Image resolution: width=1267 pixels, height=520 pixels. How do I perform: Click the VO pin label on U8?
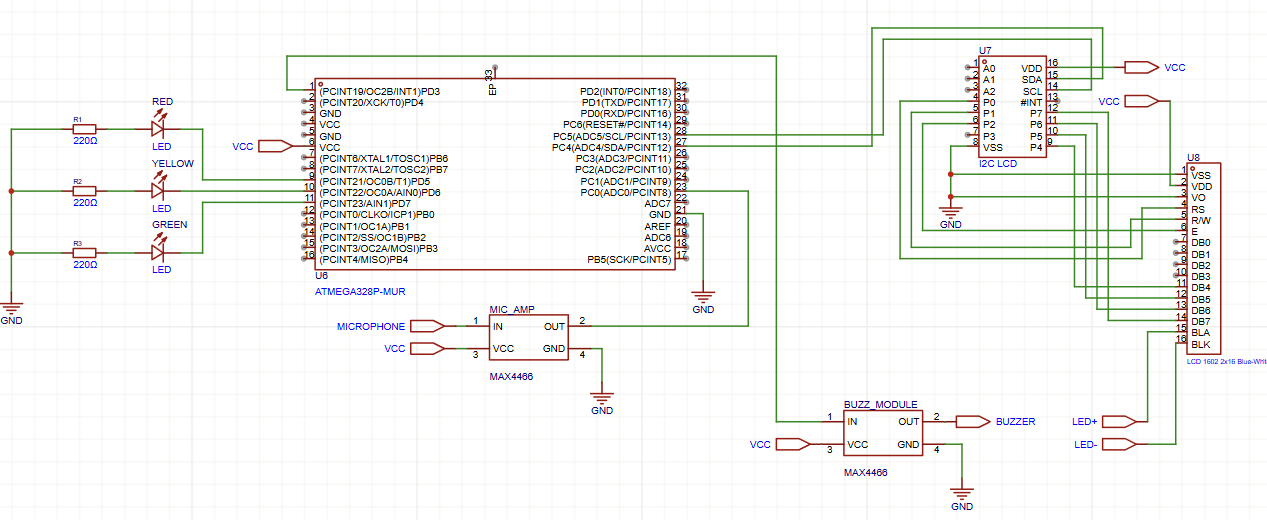point(1198,198)
